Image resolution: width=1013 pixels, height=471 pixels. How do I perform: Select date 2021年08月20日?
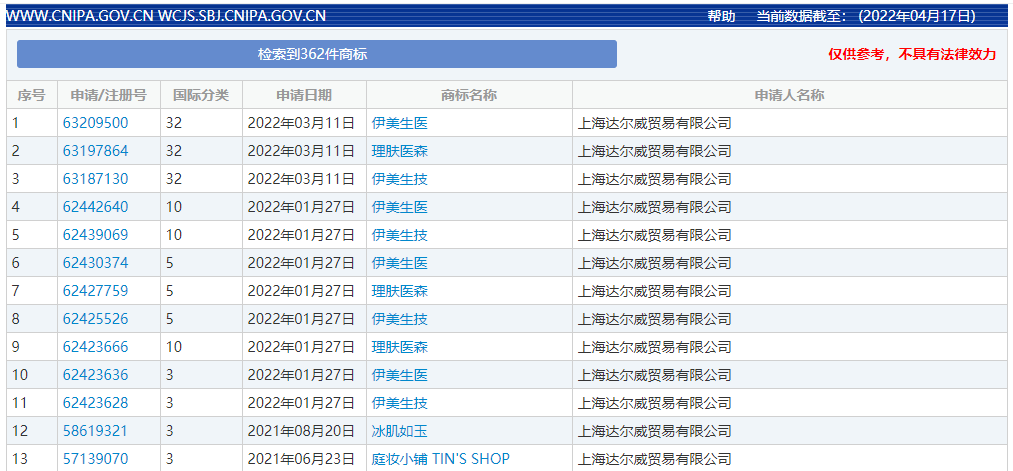pos(301,431)
